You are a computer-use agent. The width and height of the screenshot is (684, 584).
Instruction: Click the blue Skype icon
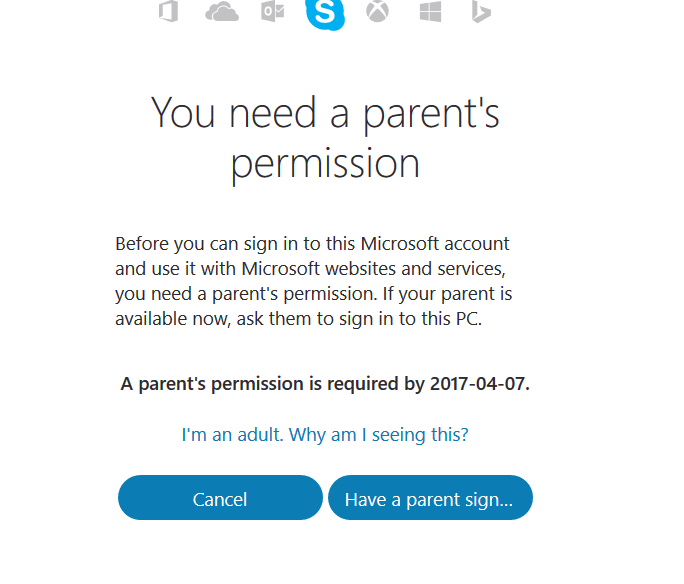(x=325, y=13)
